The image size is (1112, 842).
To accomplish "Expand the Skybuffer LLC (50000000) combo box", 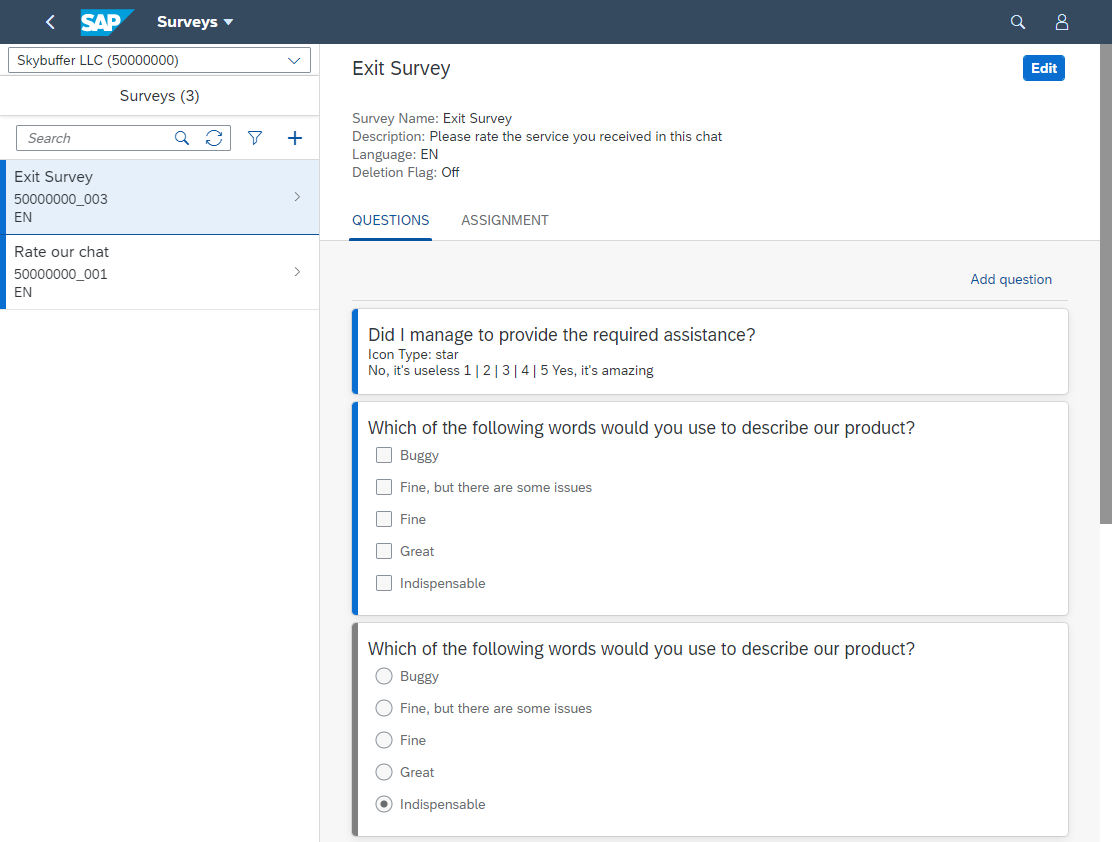I will (160, 60).
